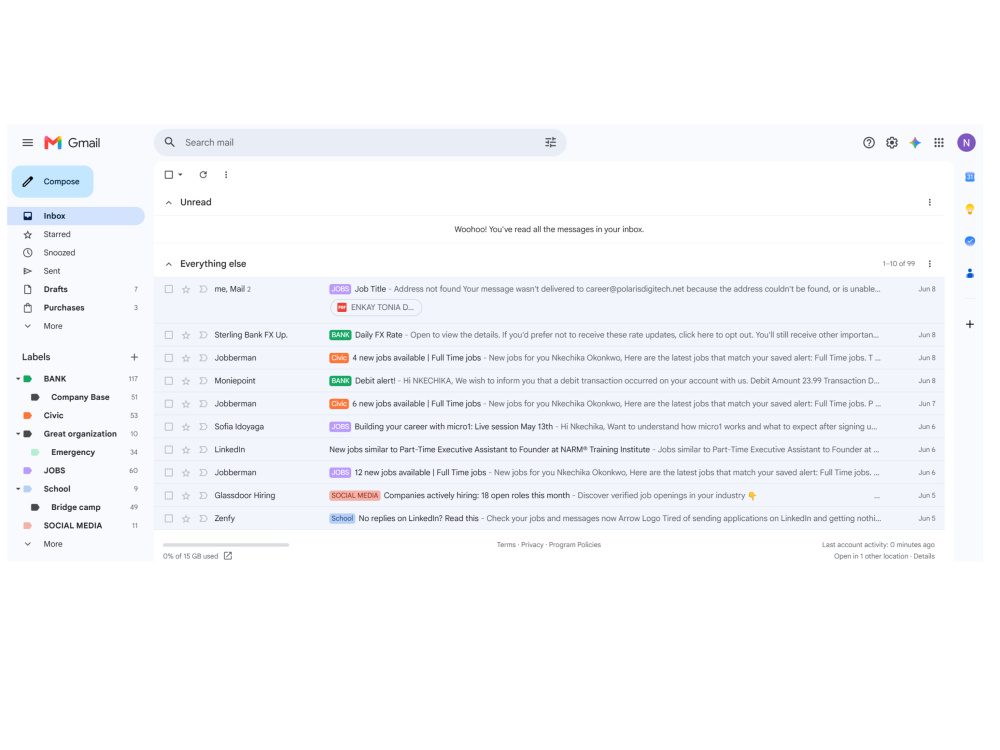Screen dimensions: 1000x750
Task: Expand More under SOCIAL MEDIA label
Action: (x=52, y=544)
